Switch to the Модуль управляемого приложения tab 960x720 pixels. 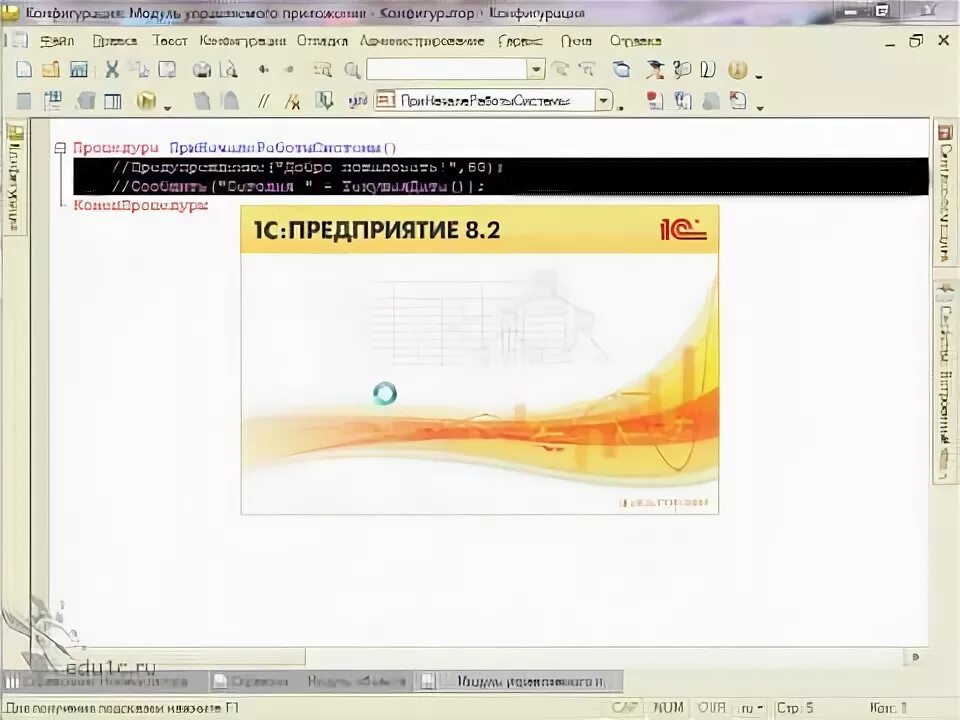pyautogui.click(x=520, y=681)
